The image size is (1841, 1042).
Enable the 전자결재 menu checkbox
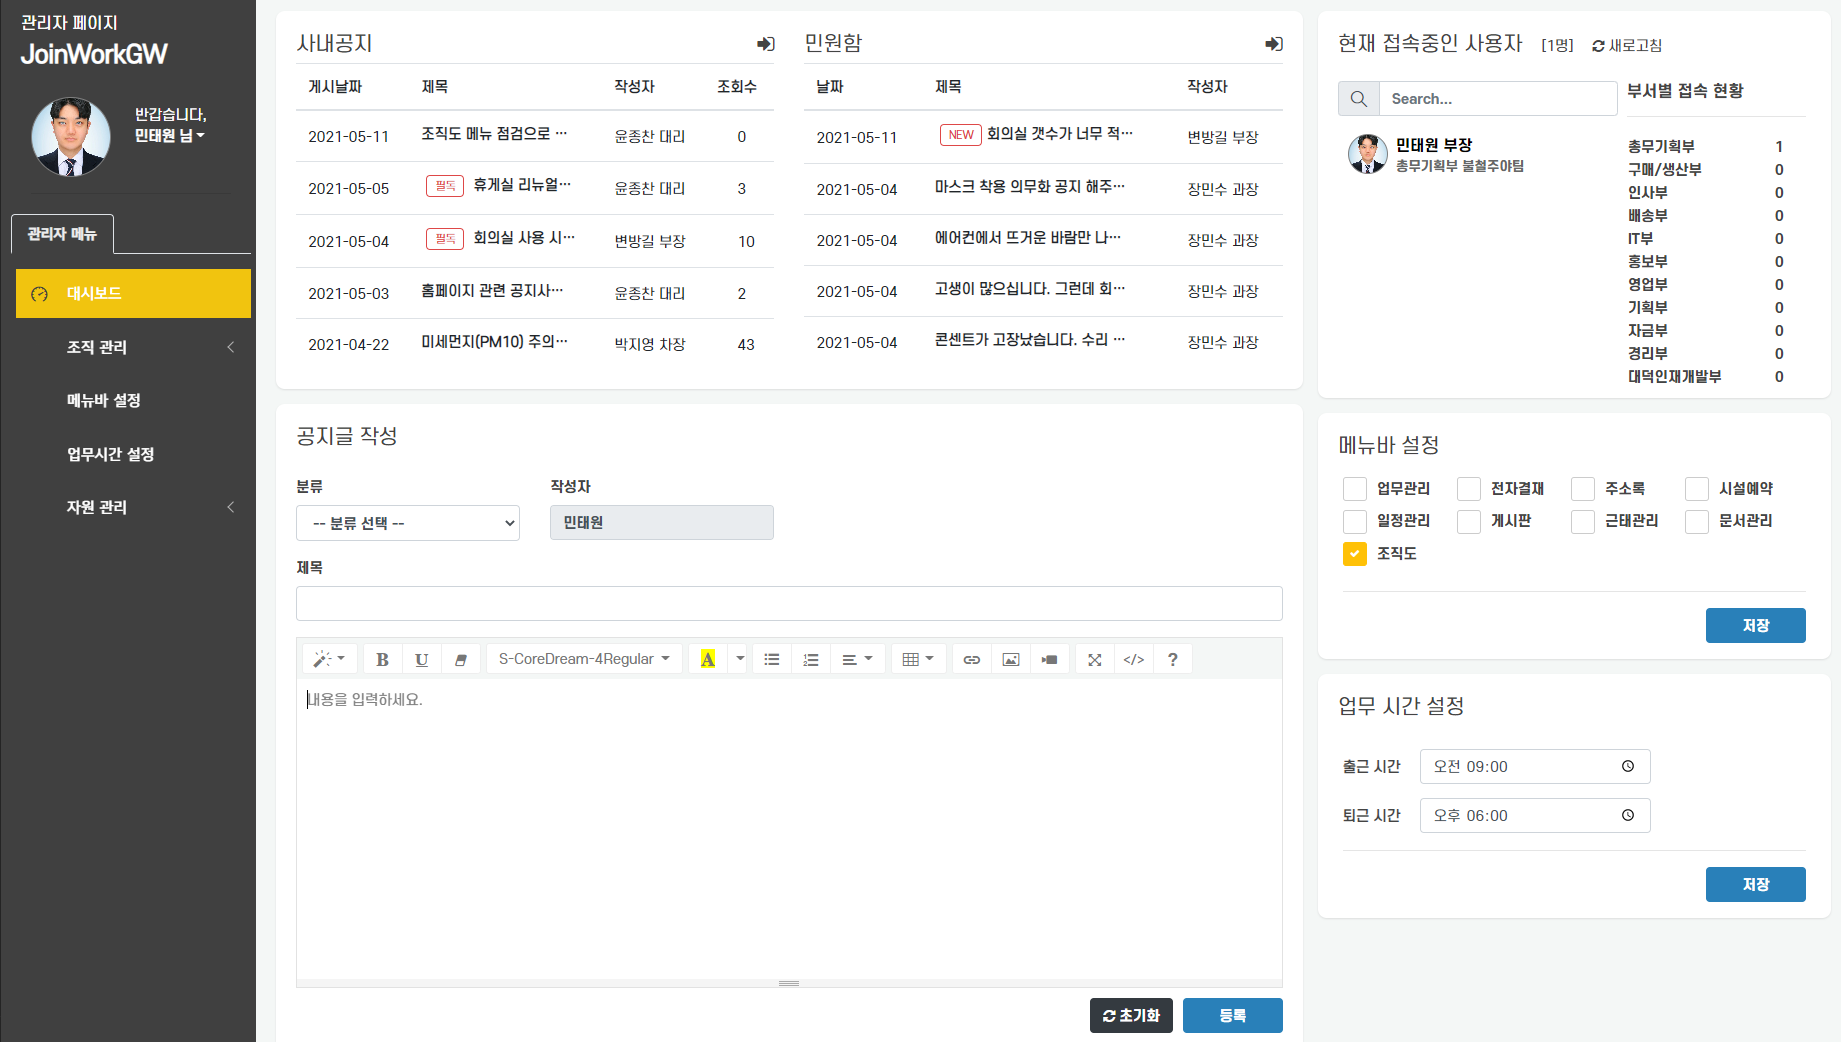click(1468, 488)
